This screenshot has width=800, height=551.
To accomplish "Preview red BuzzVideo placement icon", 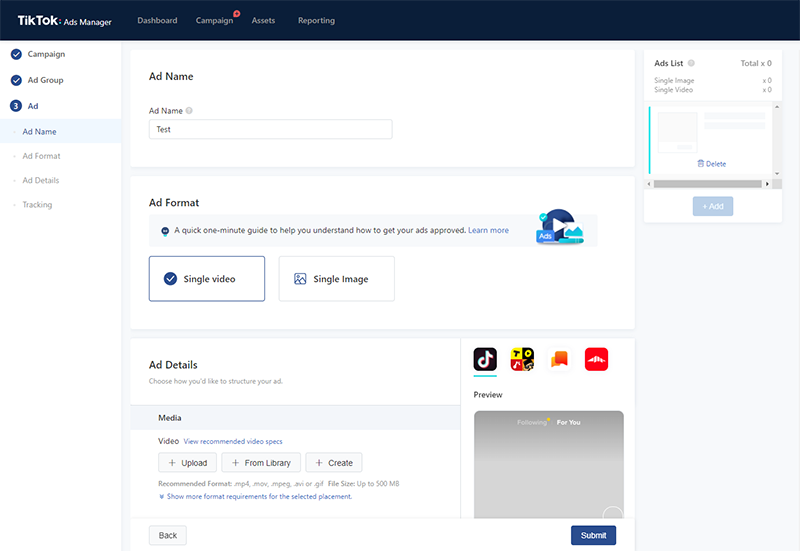I will tap(596, 359).
